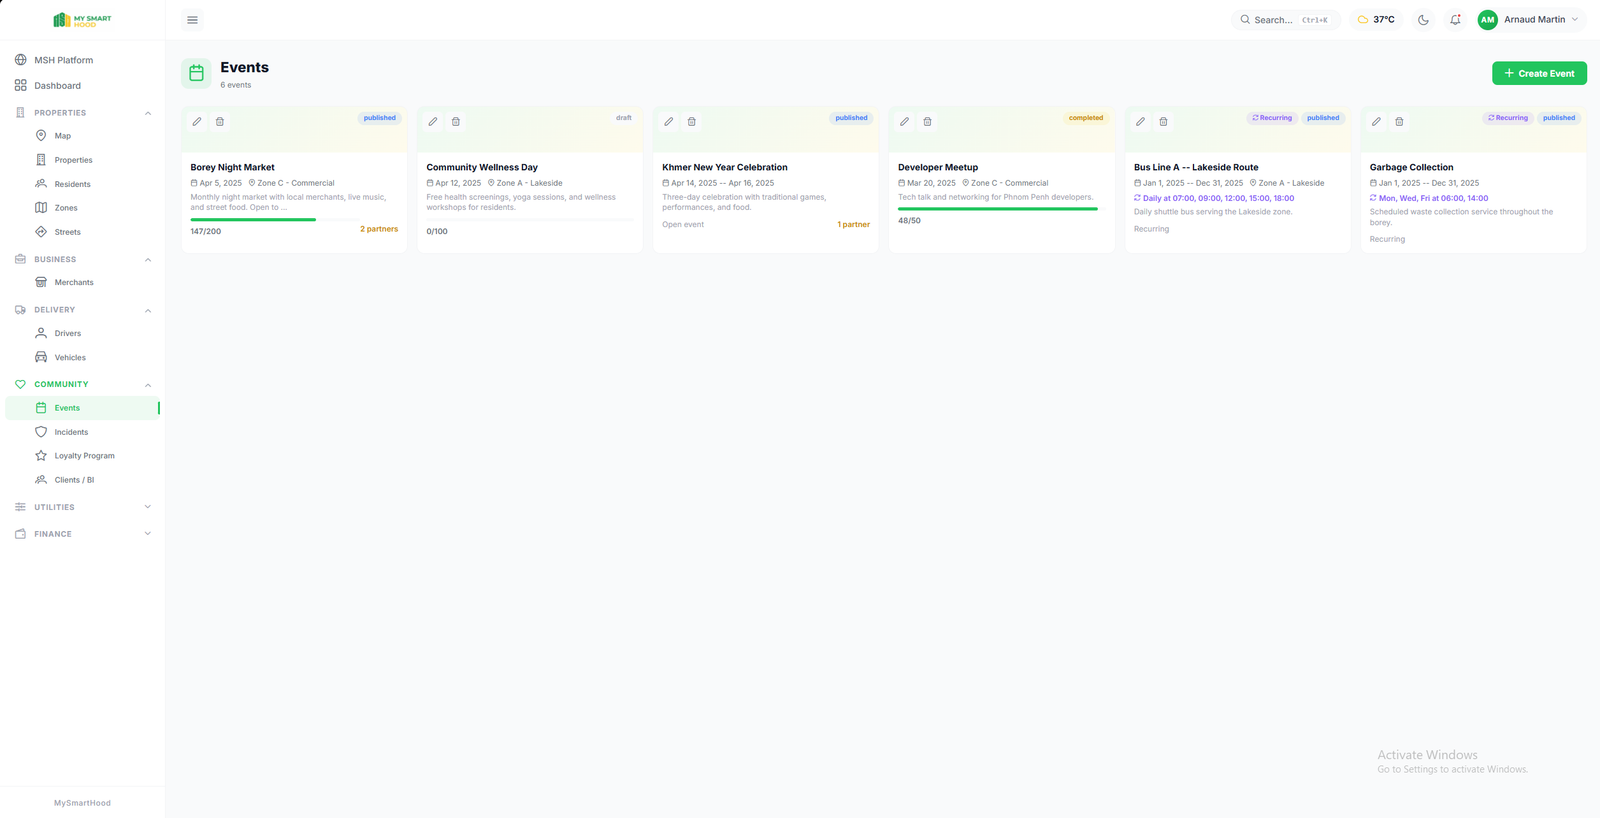The image size is (1600, 818).
Task: Open the Arnaud Martin account dropdown
Action: coord(1532,20)
